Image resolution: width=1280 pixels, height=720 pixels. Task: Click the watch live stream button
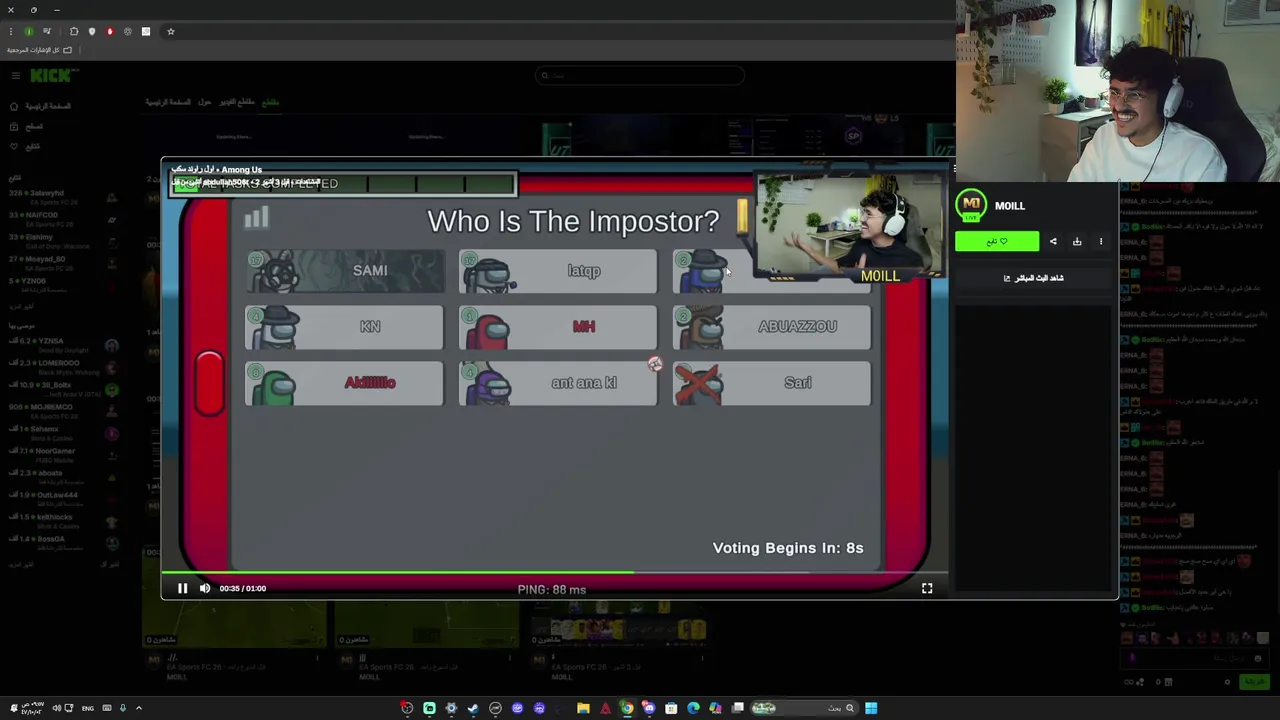(1033, 278)
